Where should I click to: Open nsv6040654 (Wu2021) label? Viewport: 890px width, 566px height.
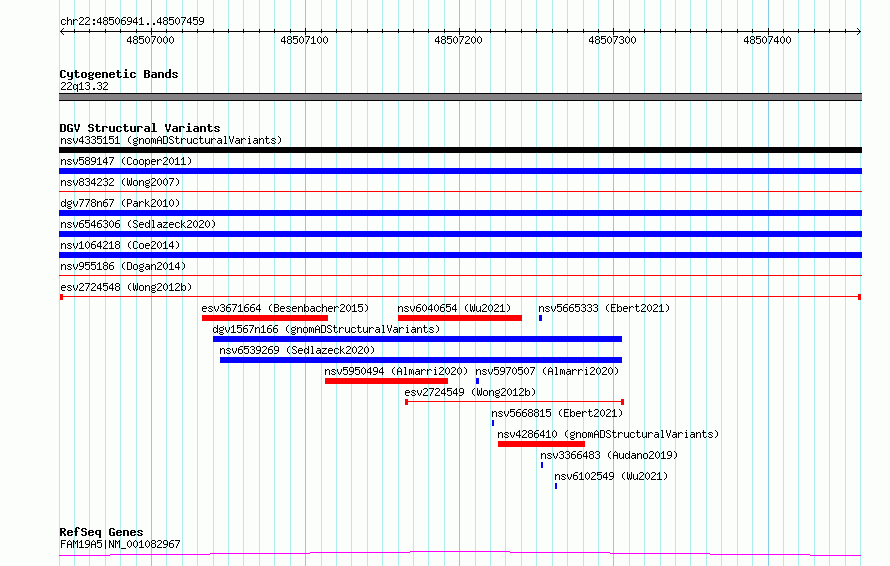454,308
